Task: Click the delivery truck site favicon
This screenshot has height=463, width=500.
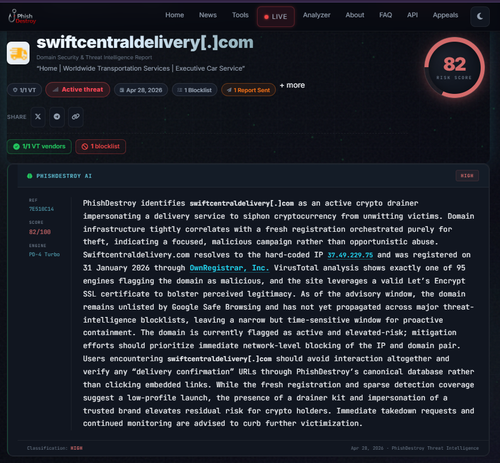Action: pyautogui.click(x=18, y=53)
